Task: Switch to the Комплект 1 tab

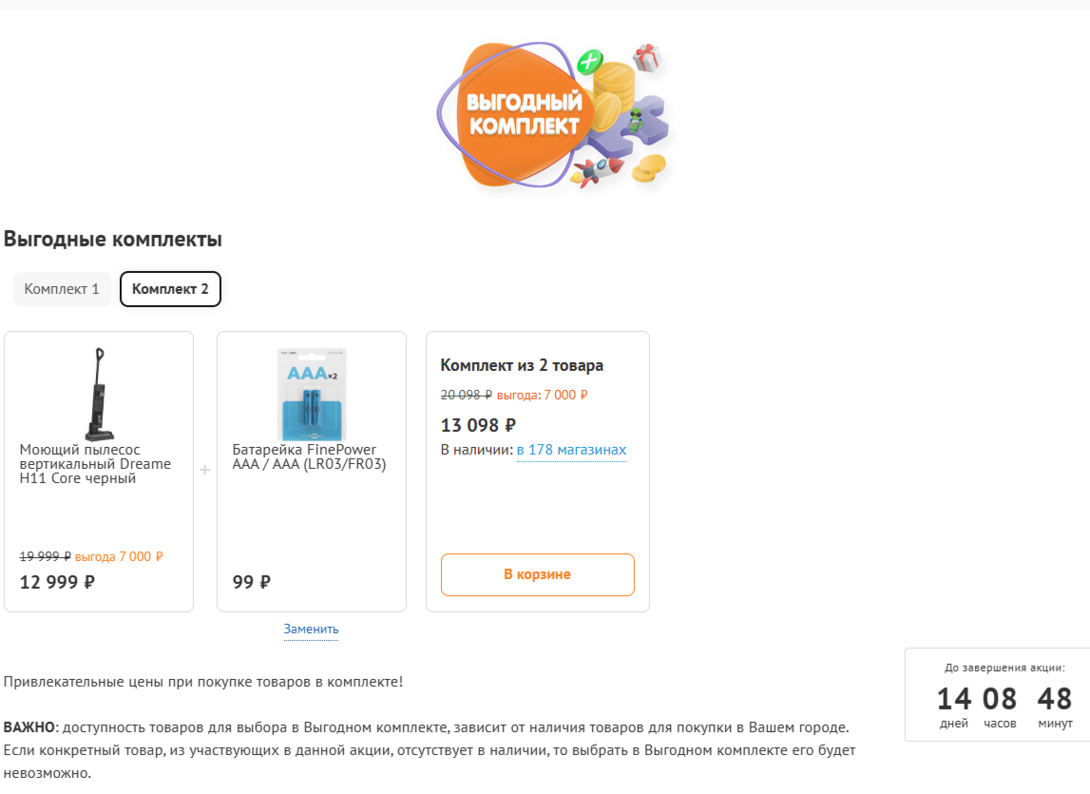Action: [62, 289]
